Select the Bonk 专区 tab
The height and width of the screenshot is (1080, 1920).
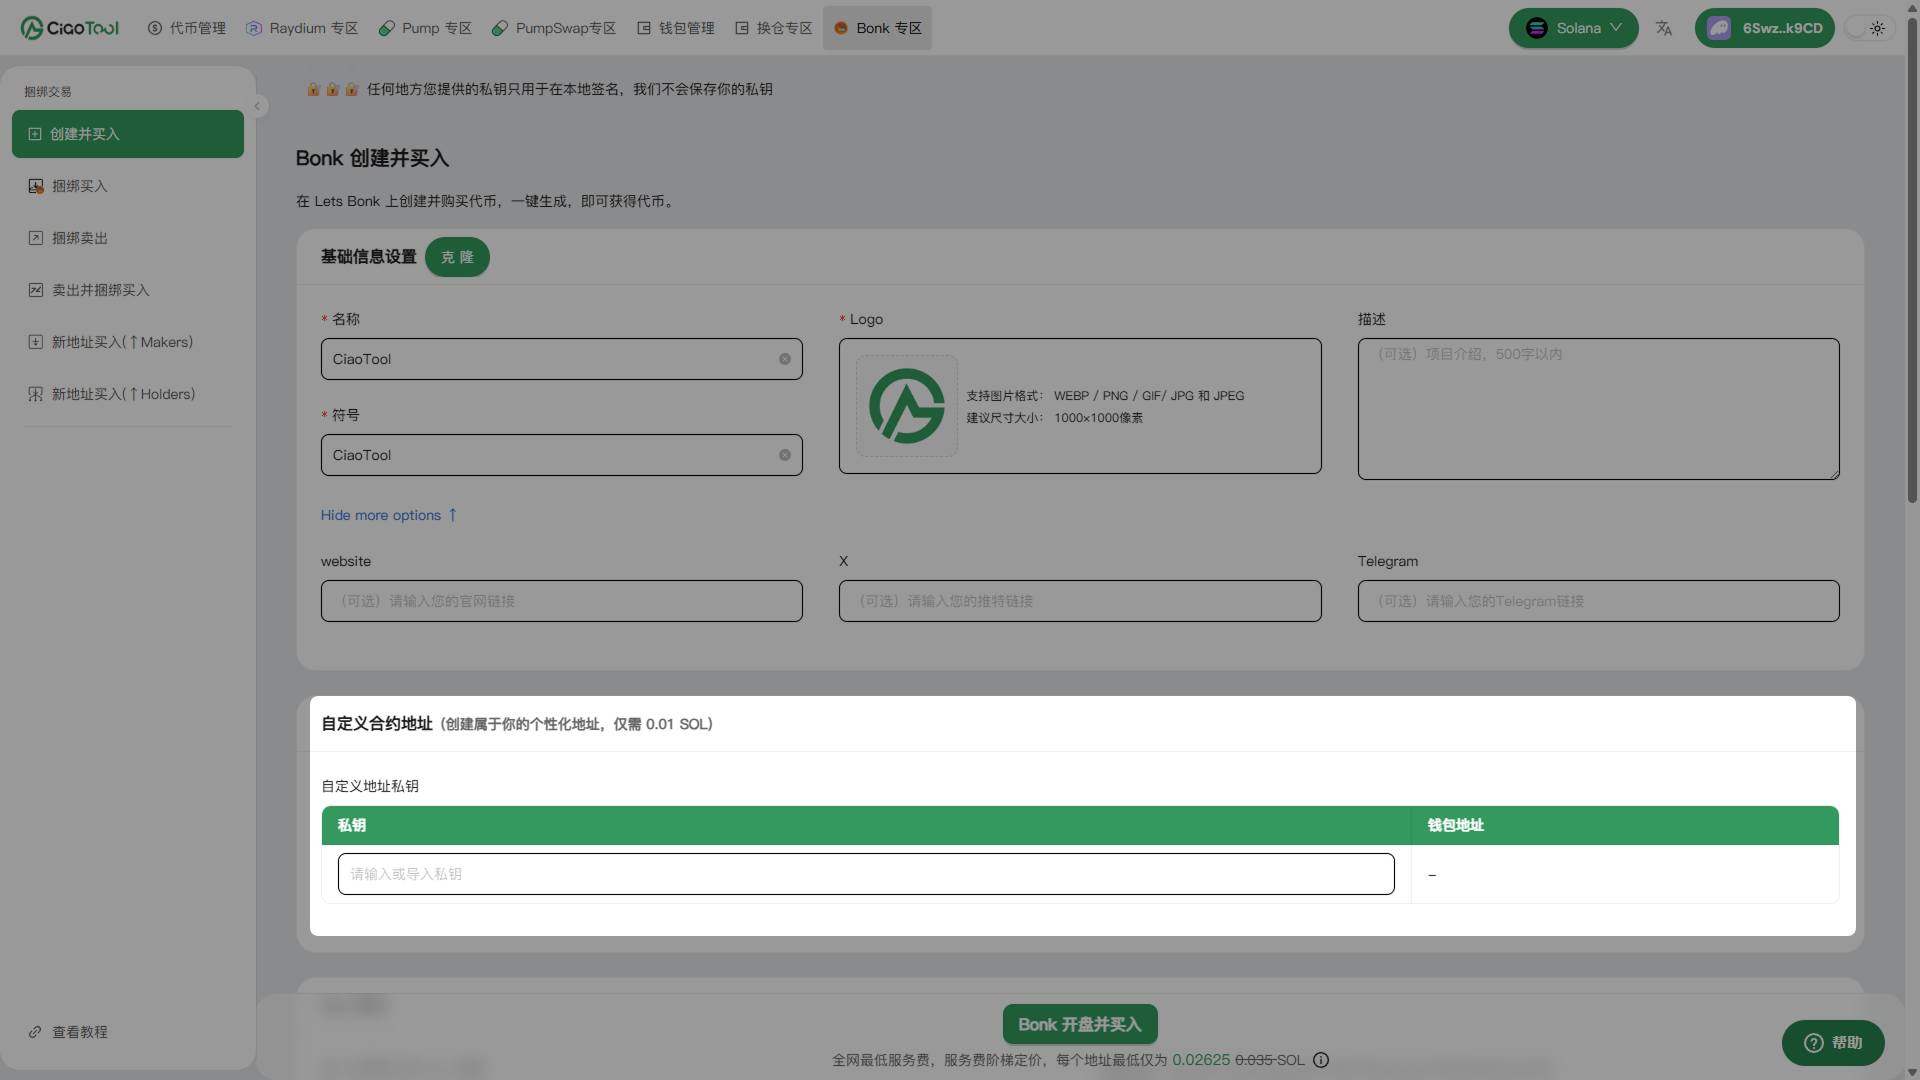coord(877,28)
